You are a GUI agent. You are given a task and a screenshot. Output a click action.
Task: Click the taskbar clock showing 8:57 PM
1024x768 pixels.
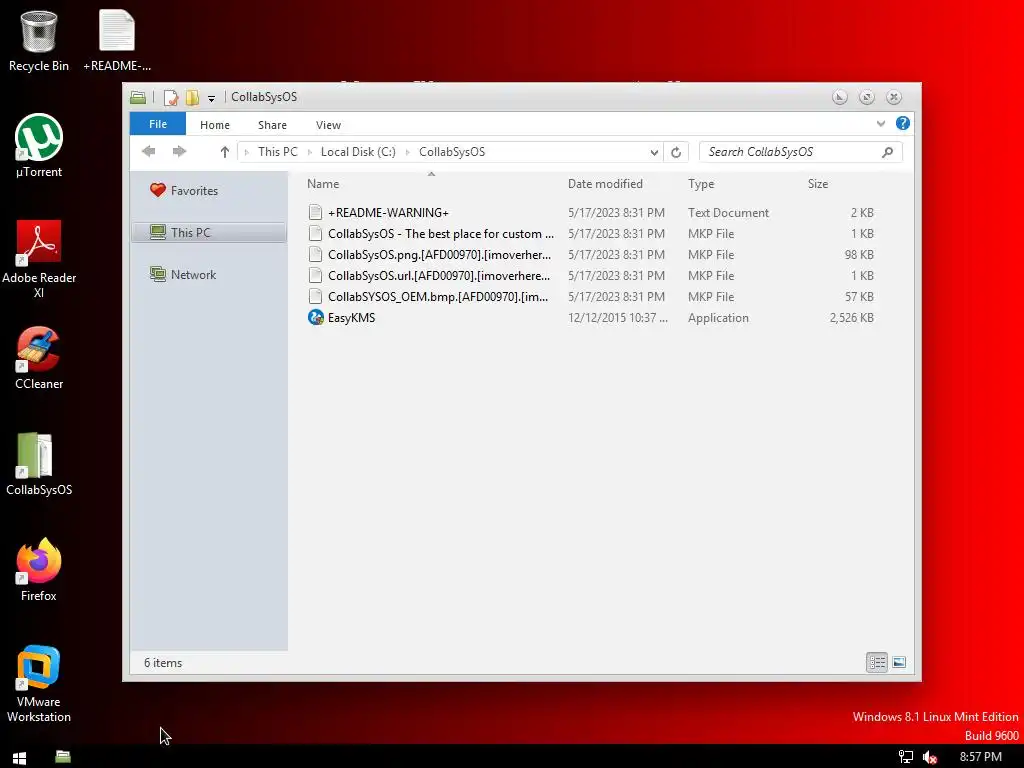pyautogui.click(x=980, y=757)
